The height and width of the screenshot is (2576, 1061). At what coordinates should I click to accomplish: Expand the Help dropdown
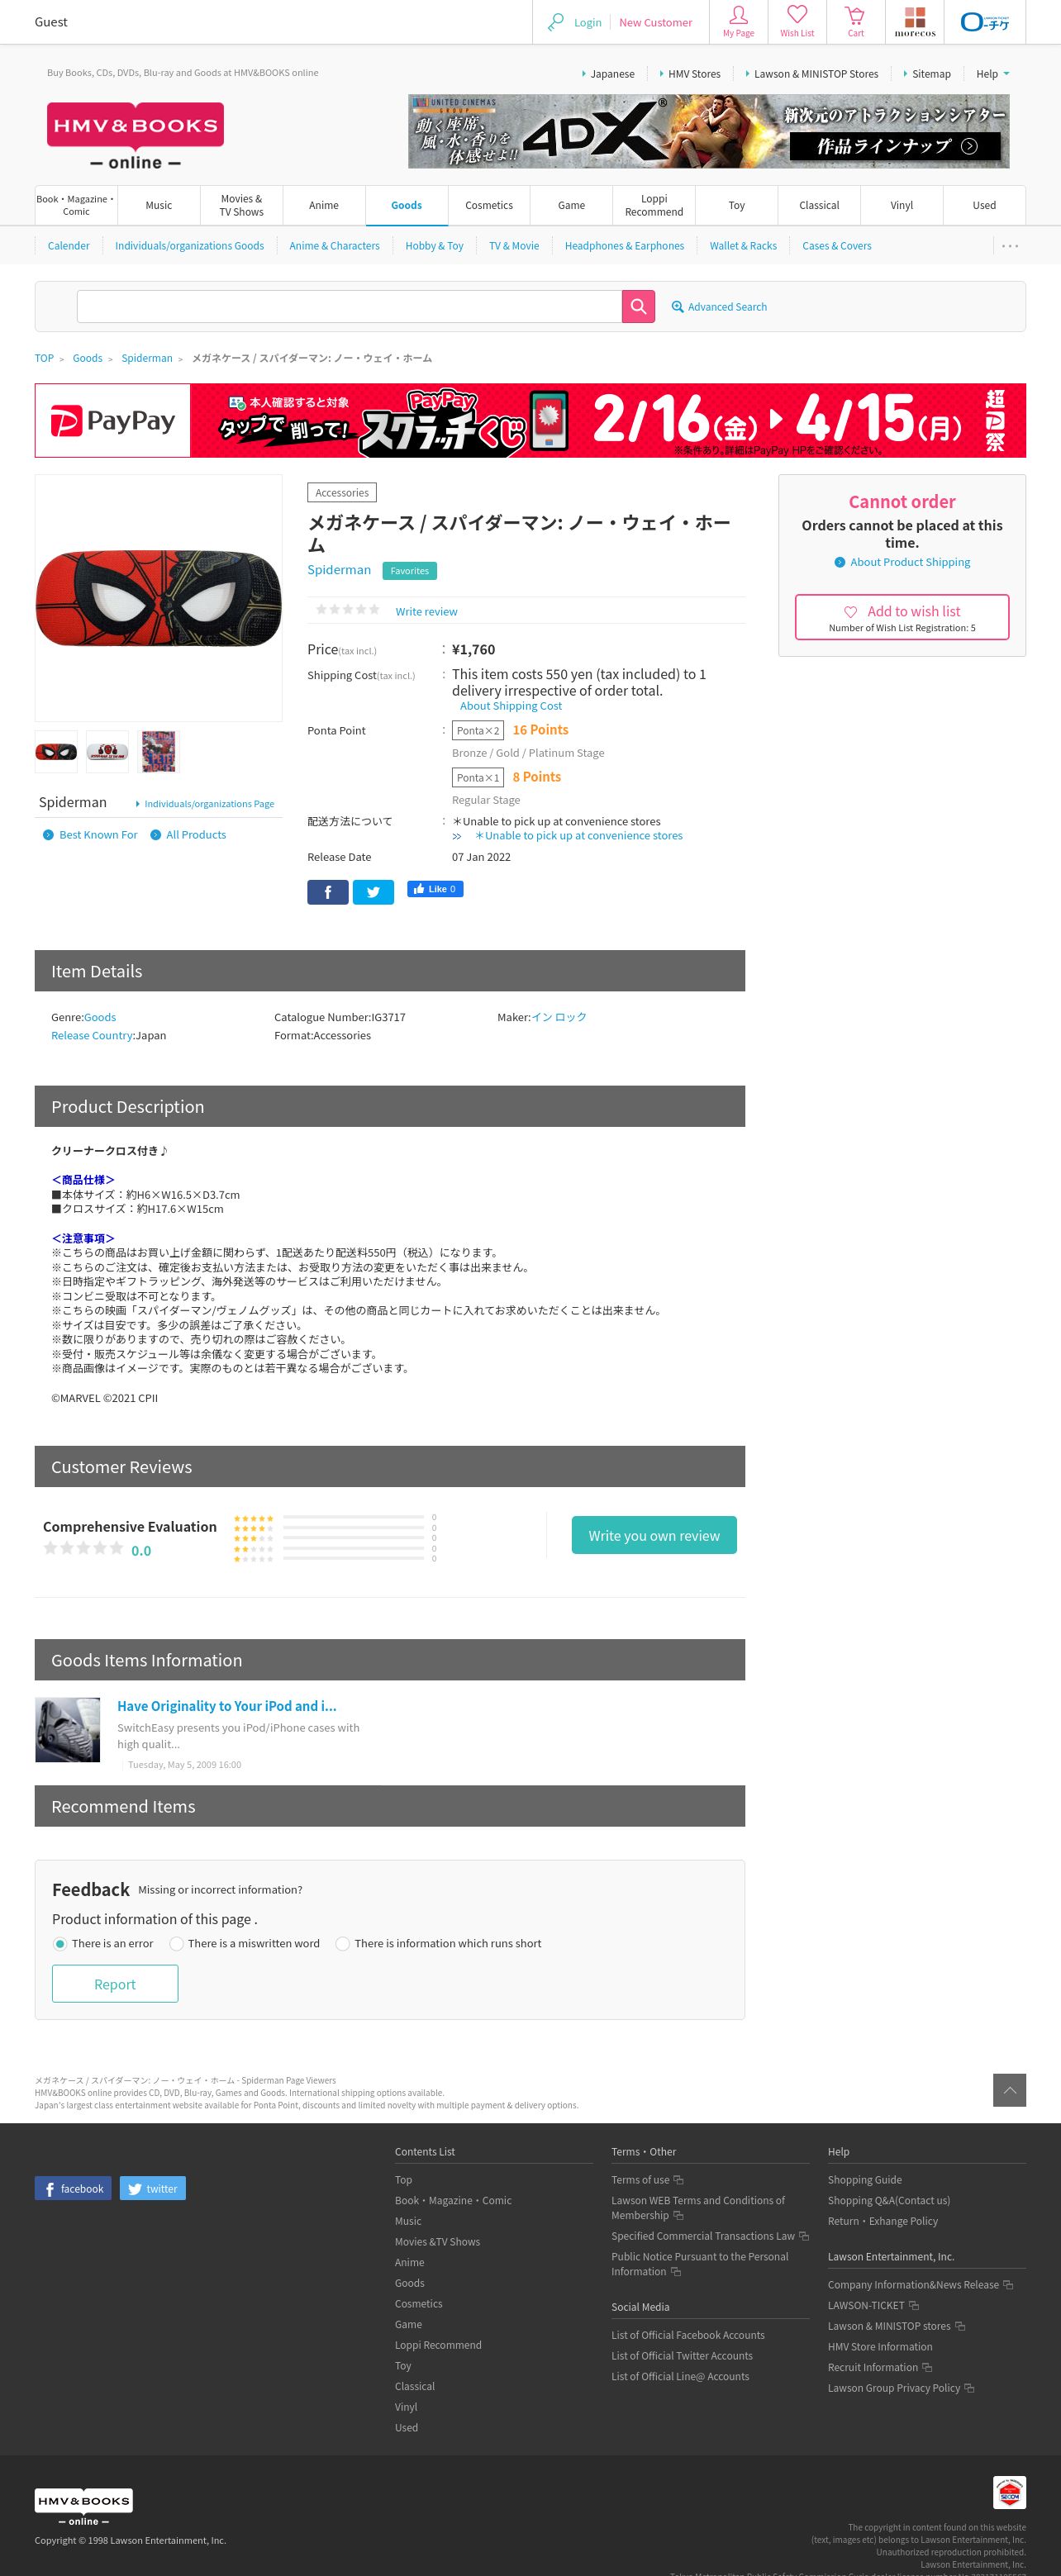pos(992,74)
